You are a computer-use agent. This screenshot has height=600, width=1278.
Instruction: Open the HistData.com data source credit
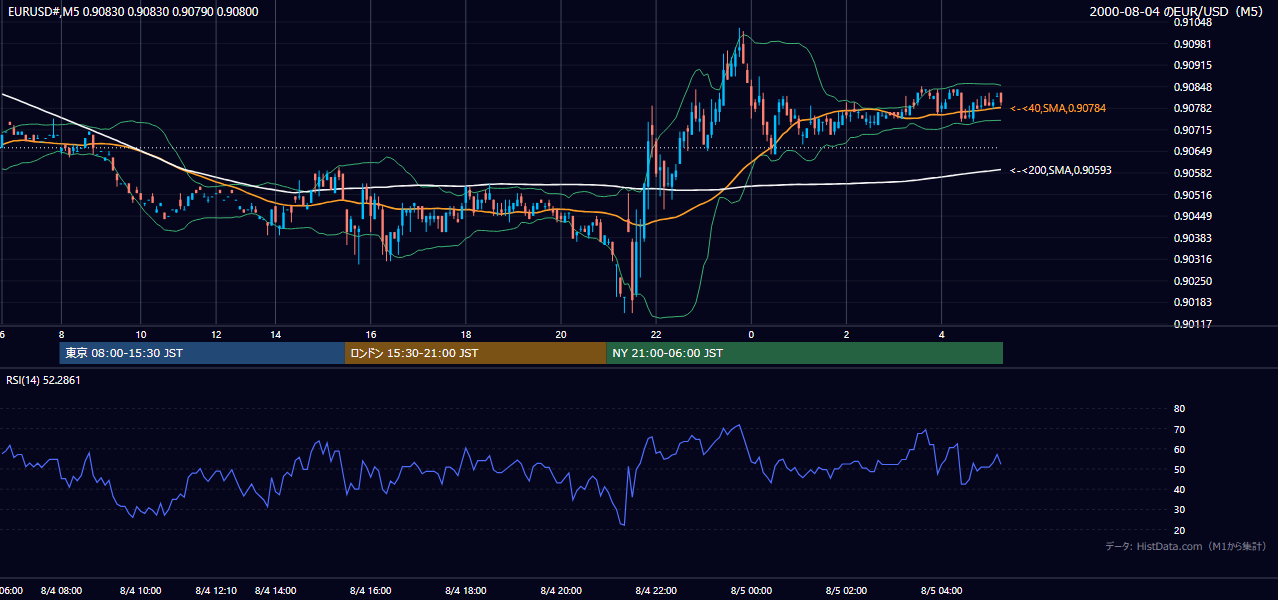[x=1186, y=546]
